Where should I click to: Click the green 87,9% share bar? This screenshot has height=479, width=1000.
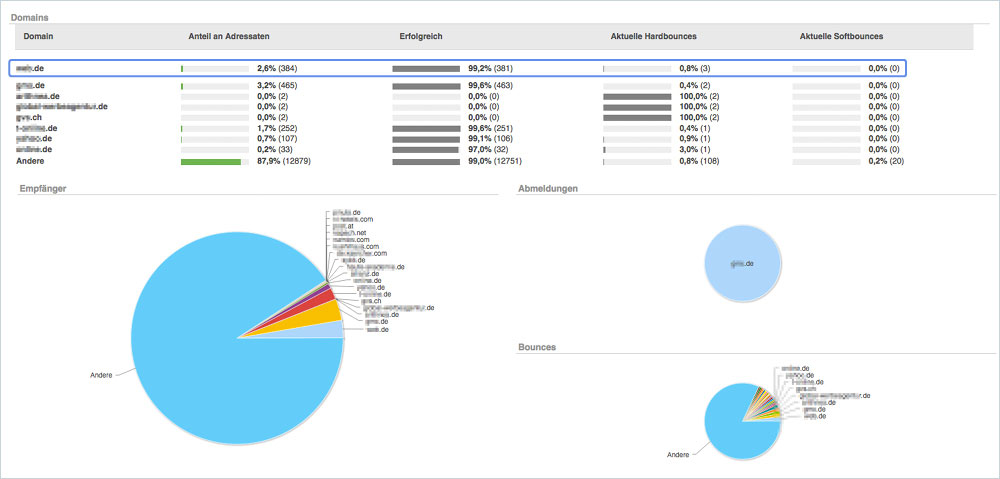coord(211,161)
